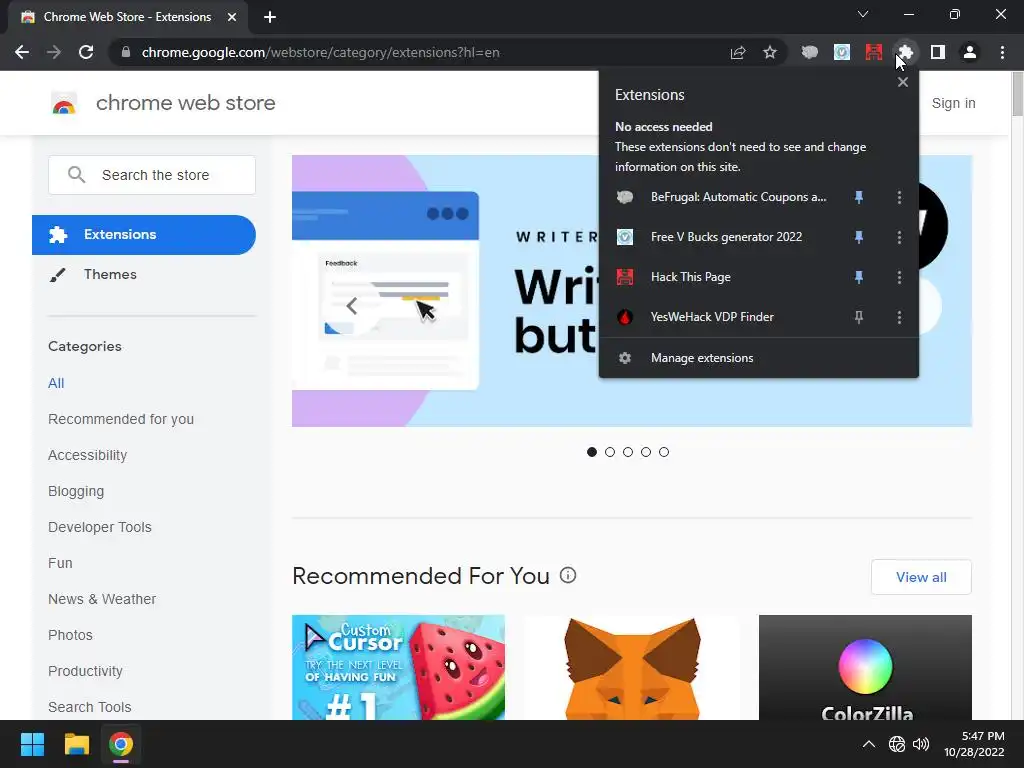Go back to the previous page
Image resolution: width=1024 pixels, height=768 pixels.
coord(22,52)
